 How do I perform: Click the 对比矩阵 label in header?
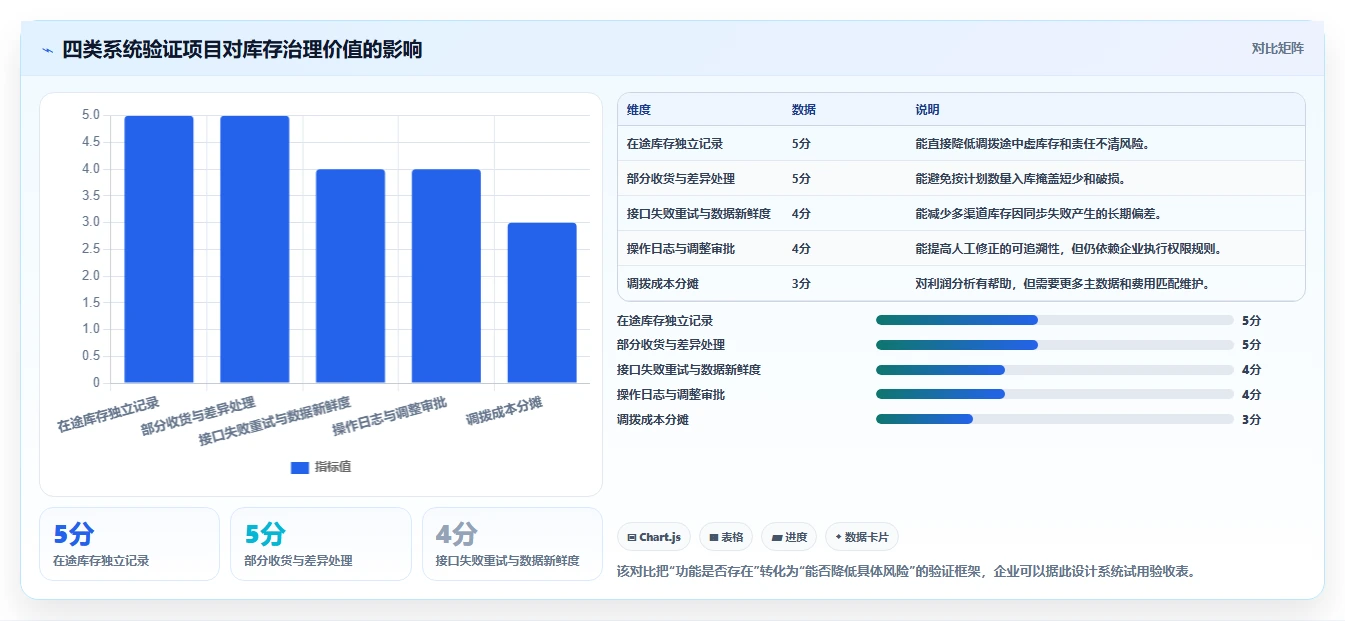click(1277, 48)
